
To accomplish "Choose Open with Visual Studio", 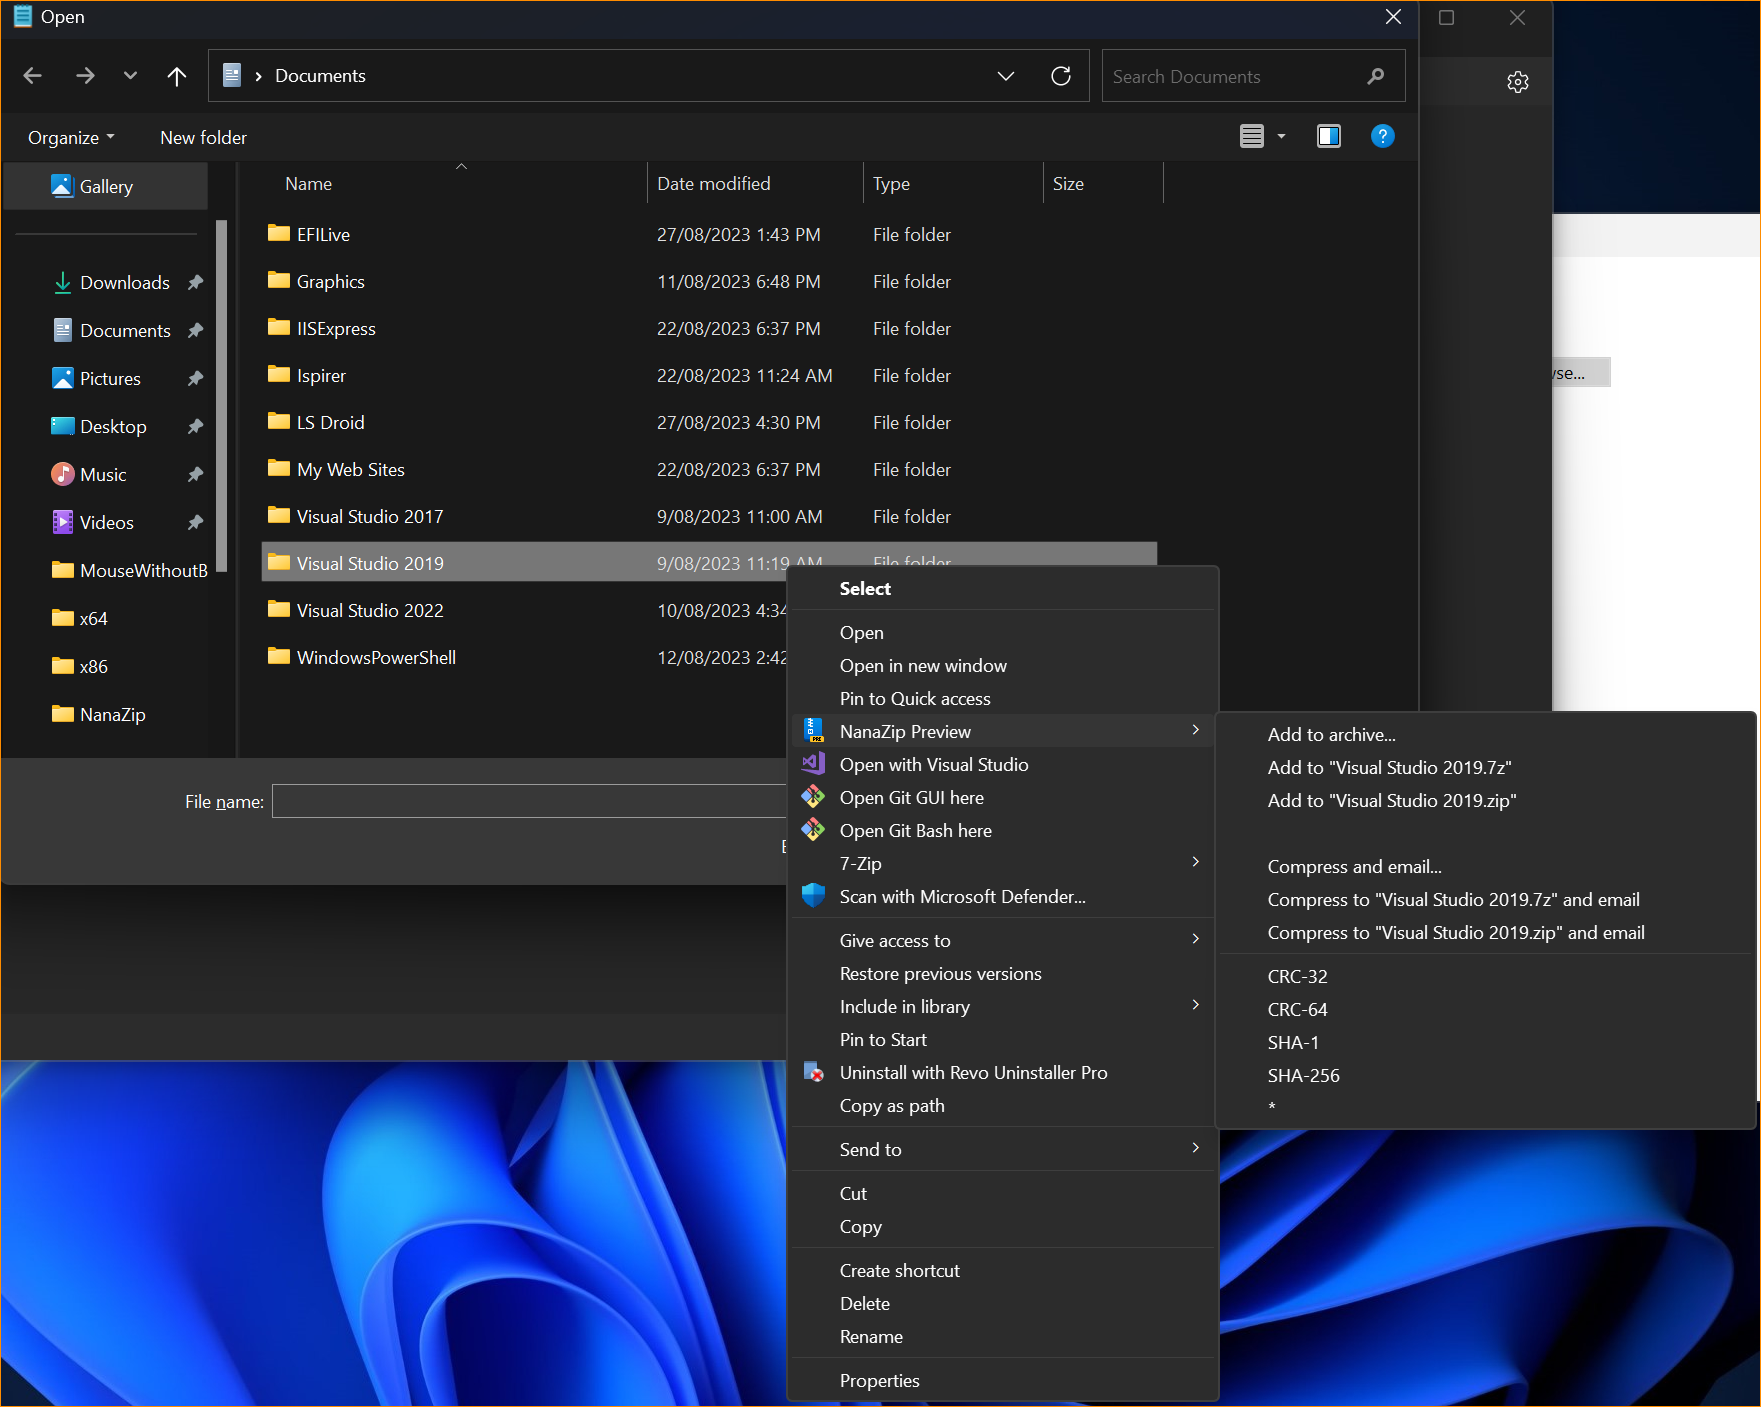I will pos(934,764).
